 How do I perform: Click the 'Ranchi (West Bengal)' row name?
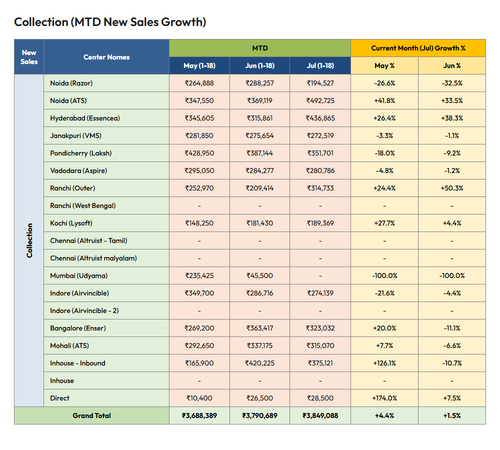point(83,206)
